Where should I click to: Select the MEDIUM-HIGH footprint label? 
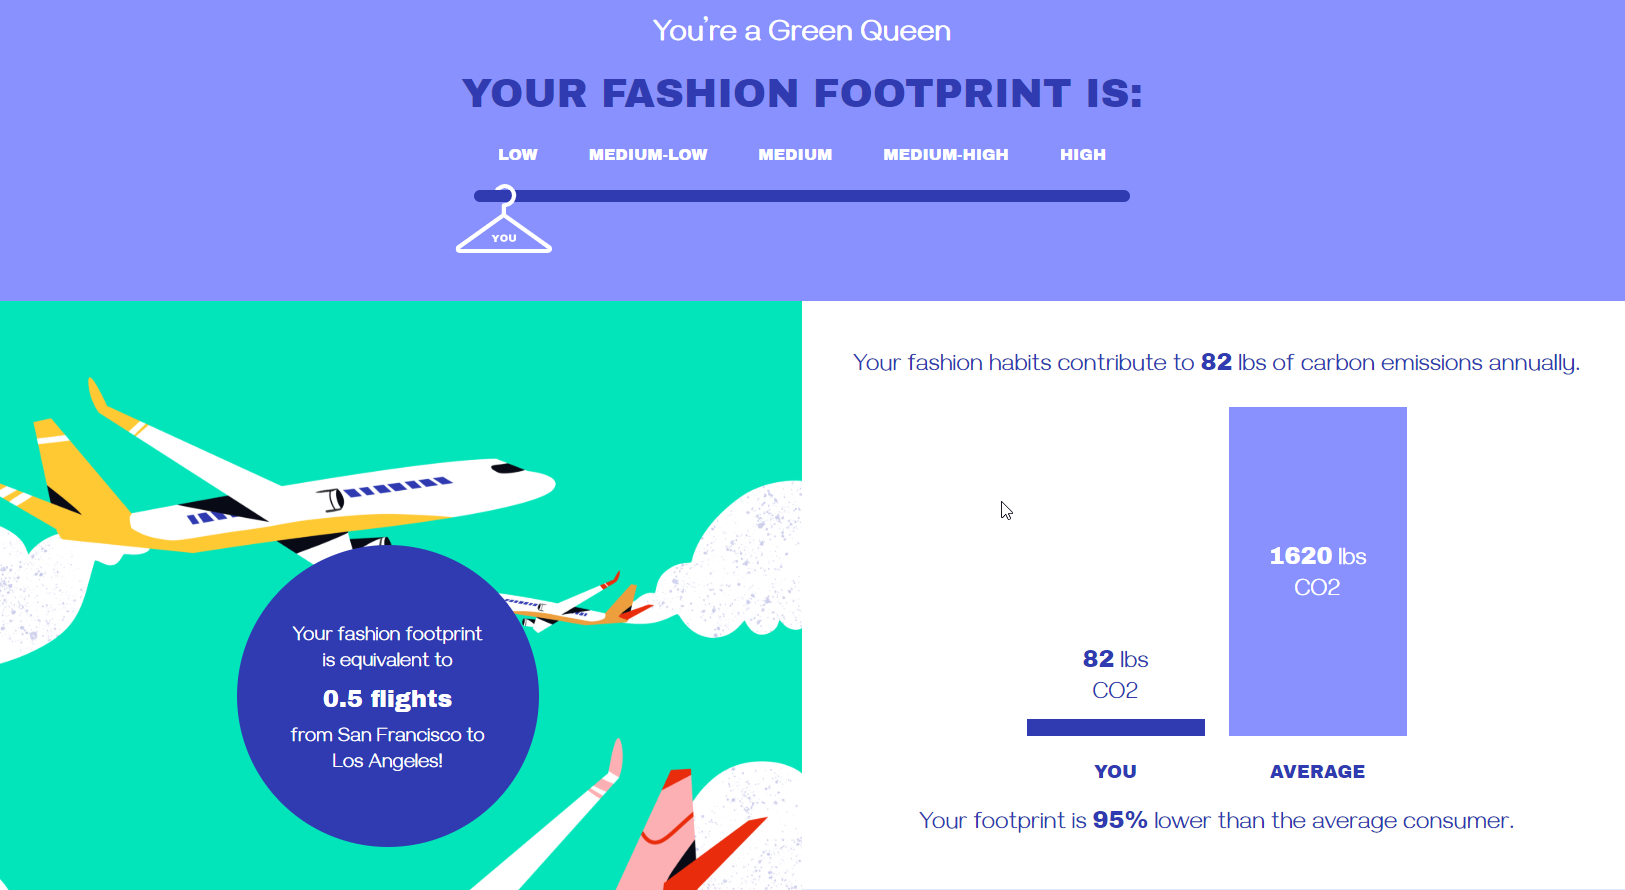[x=946, y=155]
